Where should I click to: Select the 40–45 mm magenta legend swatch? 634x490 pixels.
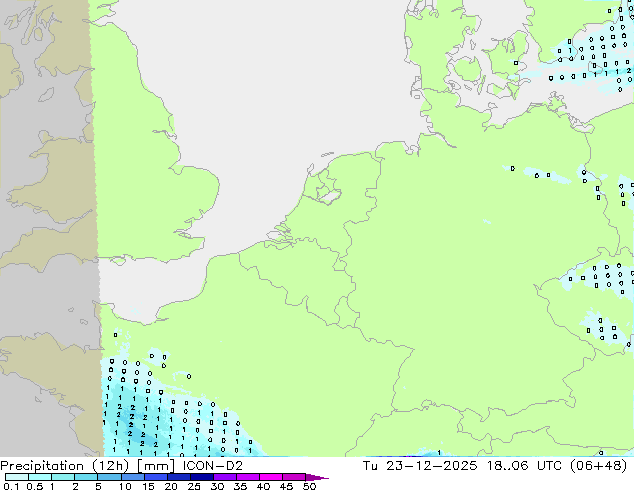click(271, 477)
